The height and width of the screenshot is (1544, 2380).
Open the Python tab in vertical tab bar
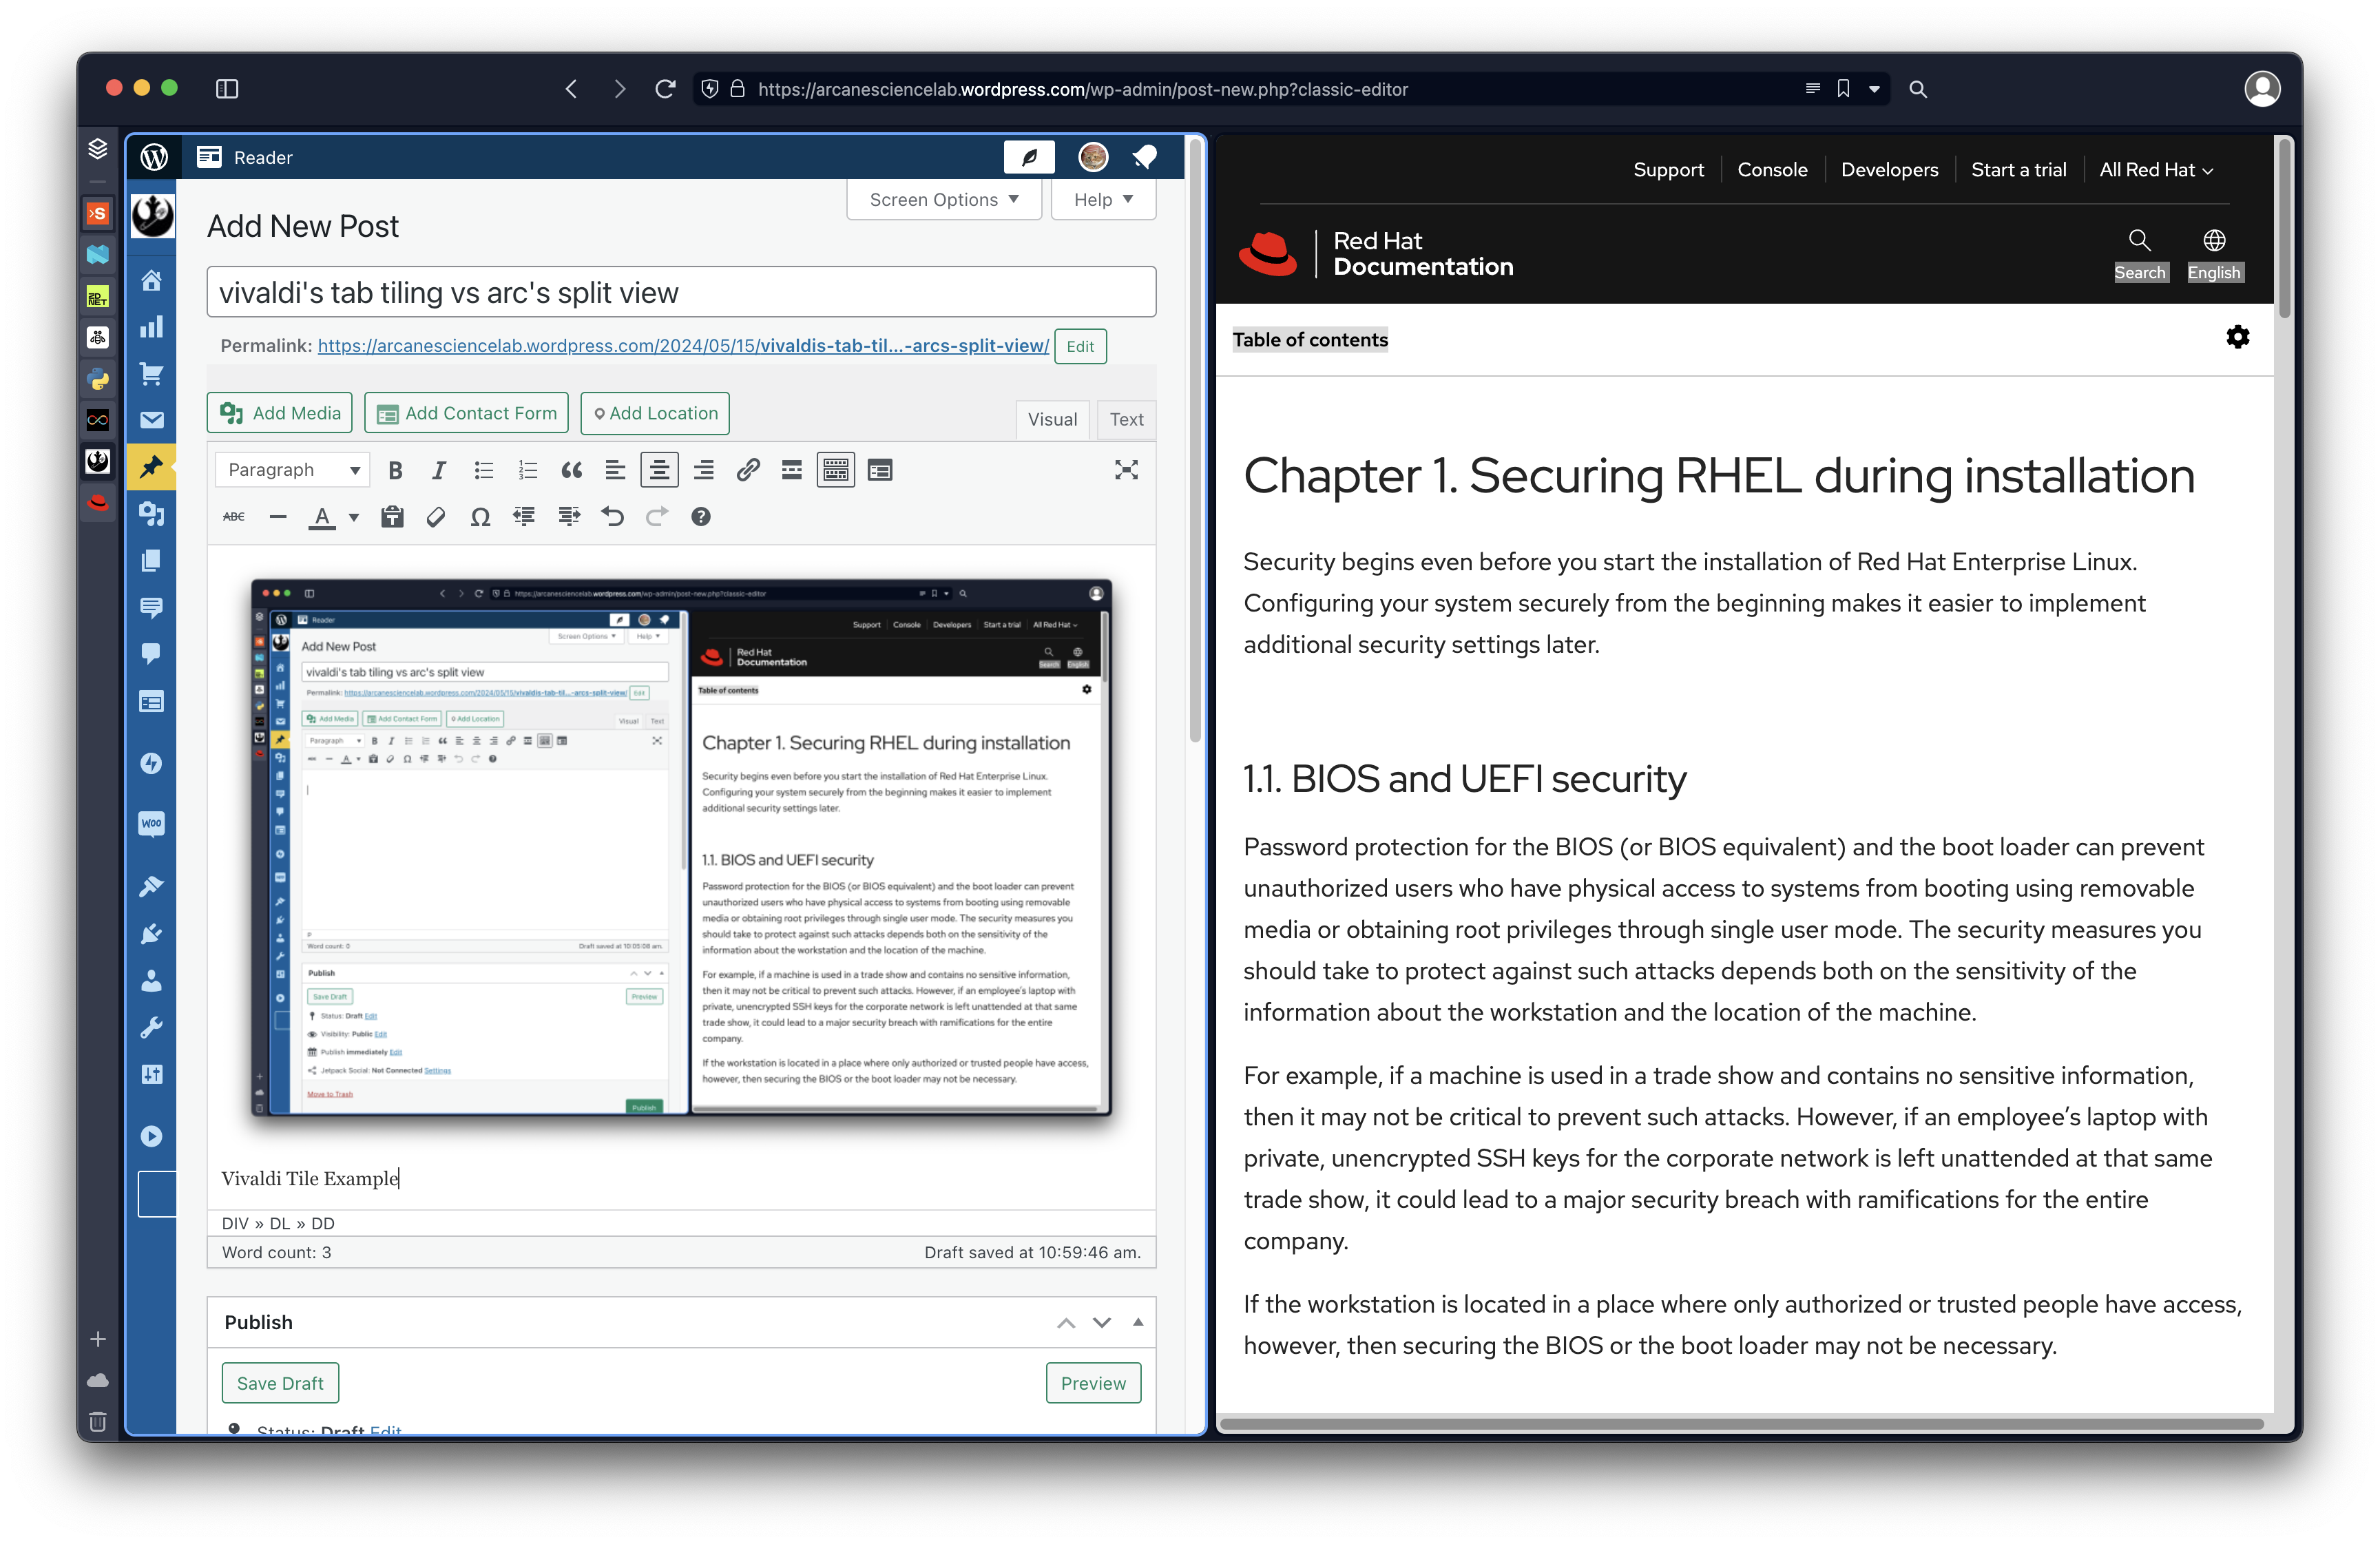pos(97,379)
